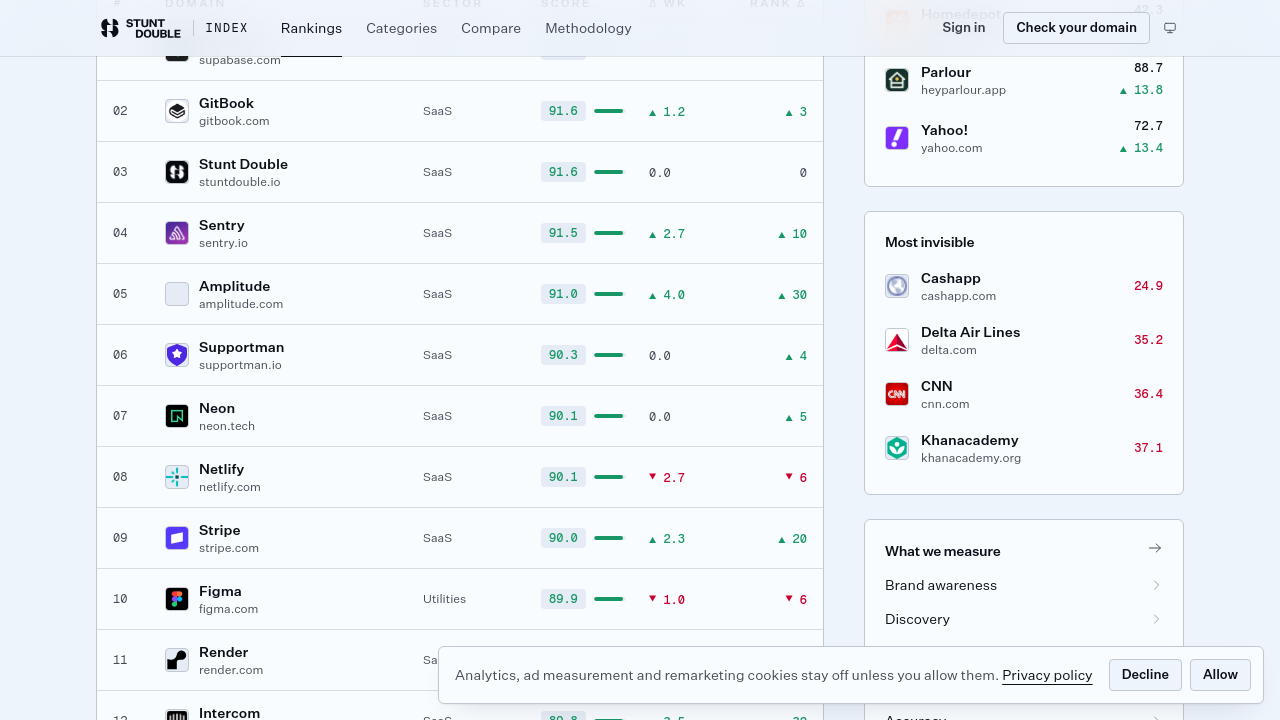Click the khanacademy.org domain text

971,458
